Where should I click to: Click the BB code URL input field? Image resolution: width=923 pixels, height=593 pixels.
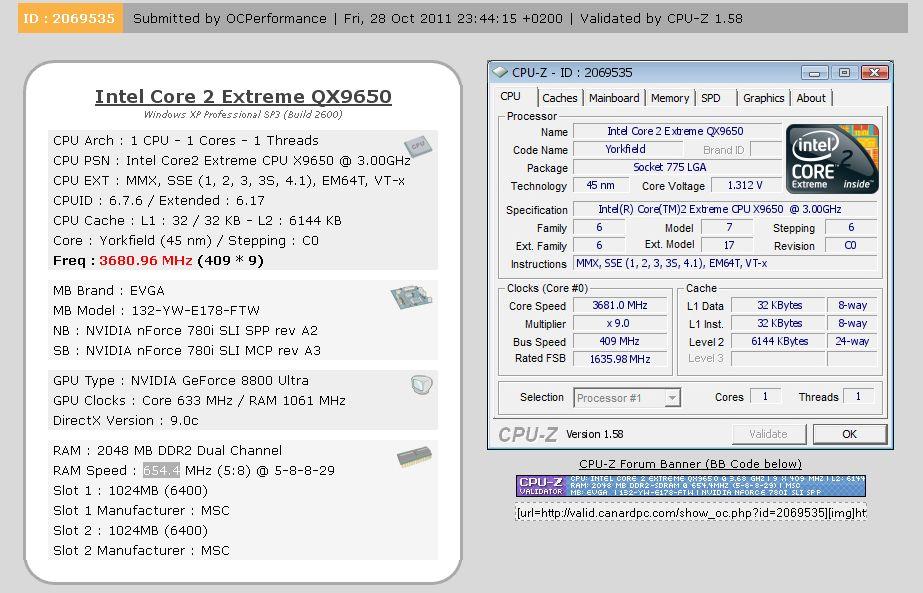pos(691,512)
